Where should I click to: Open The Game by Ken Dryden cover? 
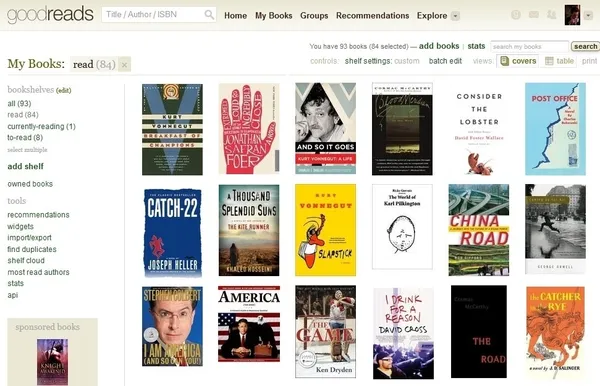(325, 332)
